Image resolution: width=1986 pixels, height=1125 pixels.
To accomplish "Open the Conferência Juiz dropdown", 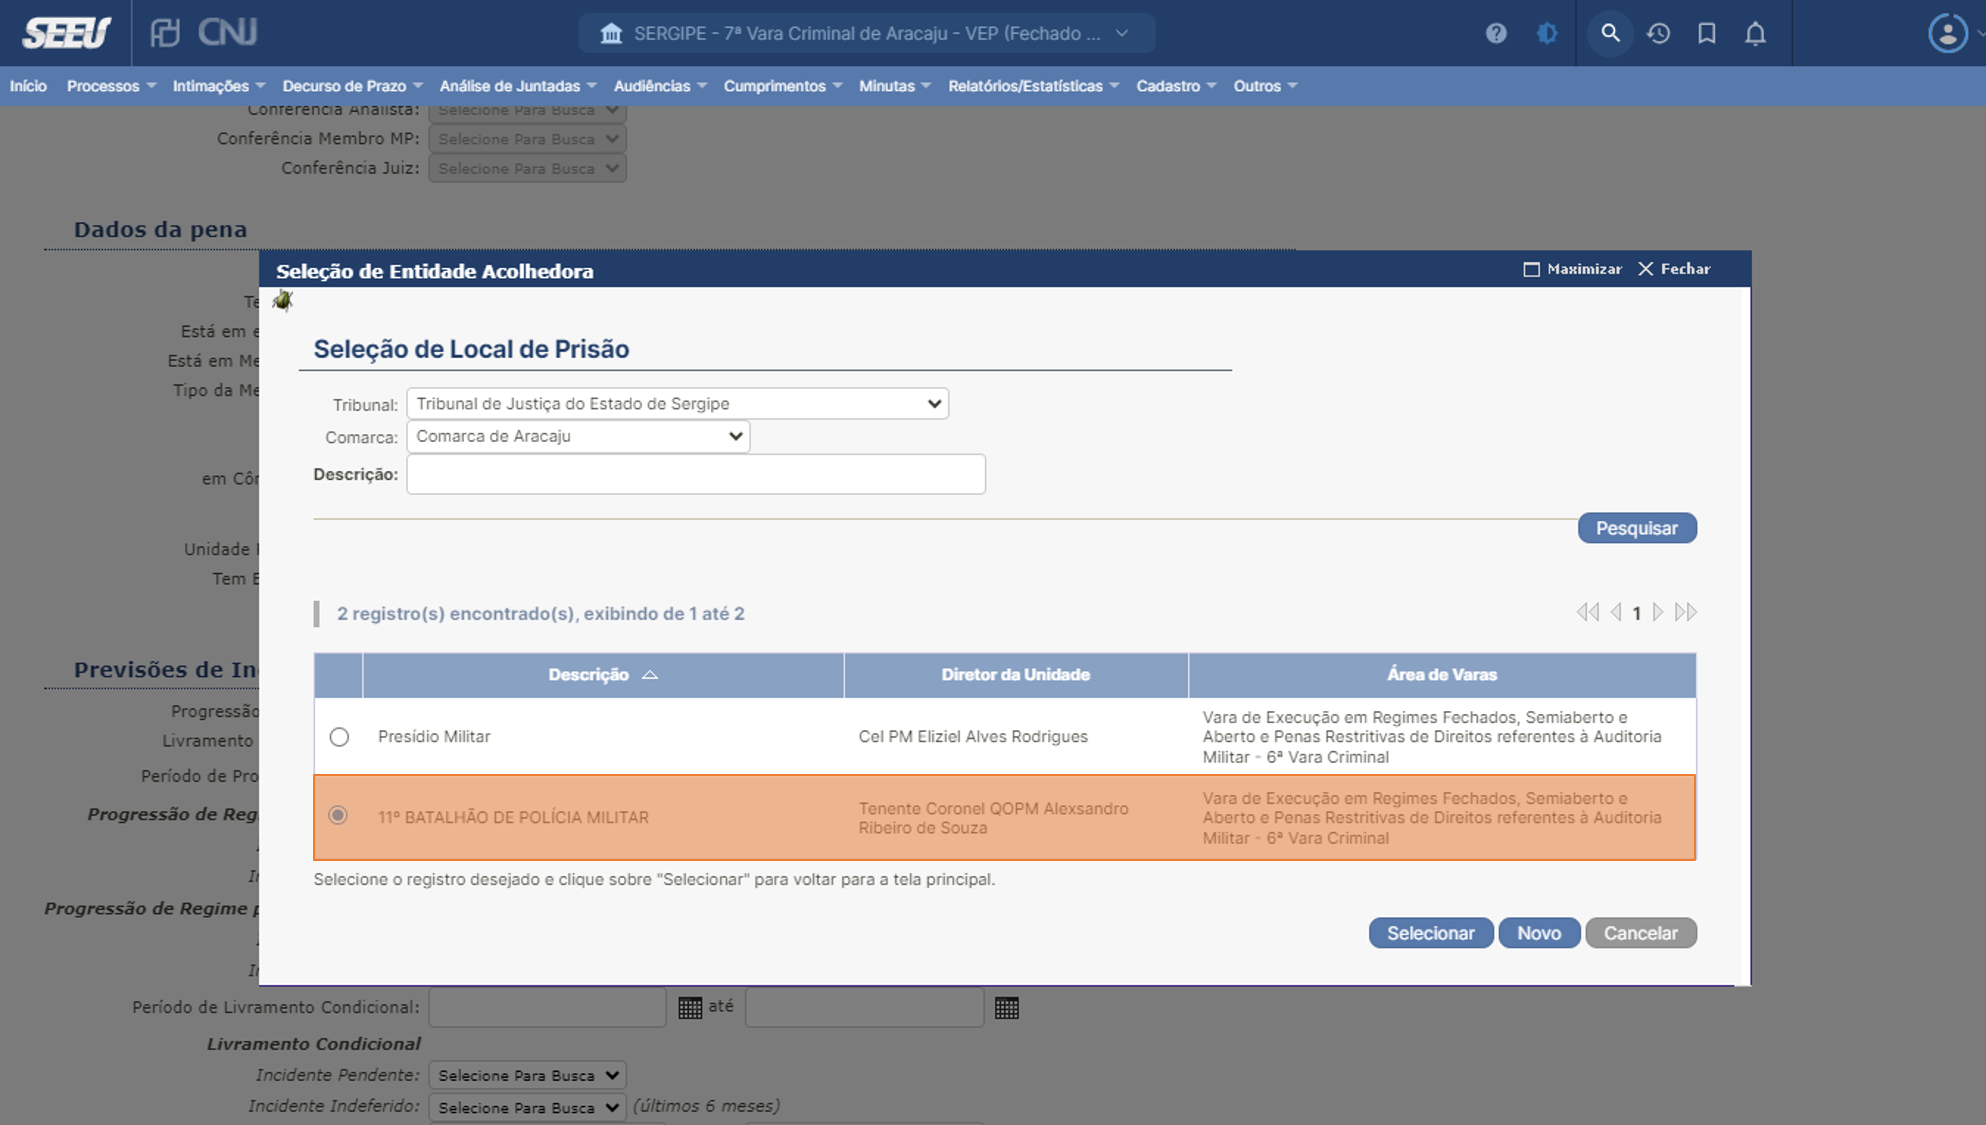I will [527, 168].
